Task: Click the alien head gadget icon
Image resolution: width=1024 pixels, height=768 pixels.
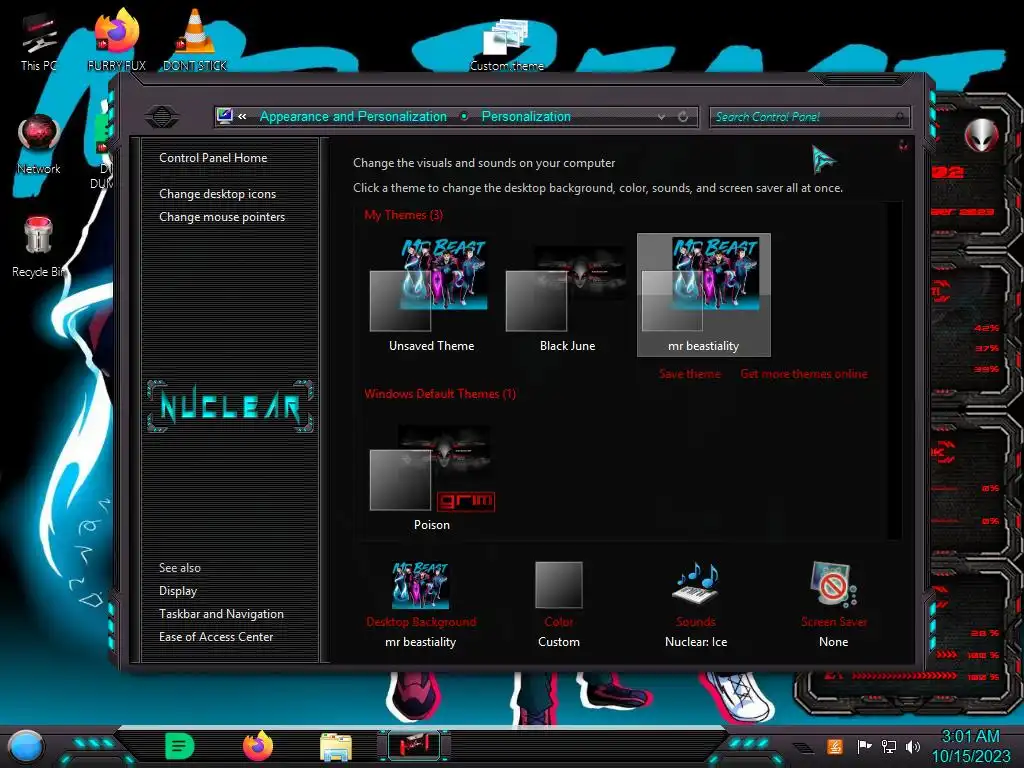Action: pos(981,135)
